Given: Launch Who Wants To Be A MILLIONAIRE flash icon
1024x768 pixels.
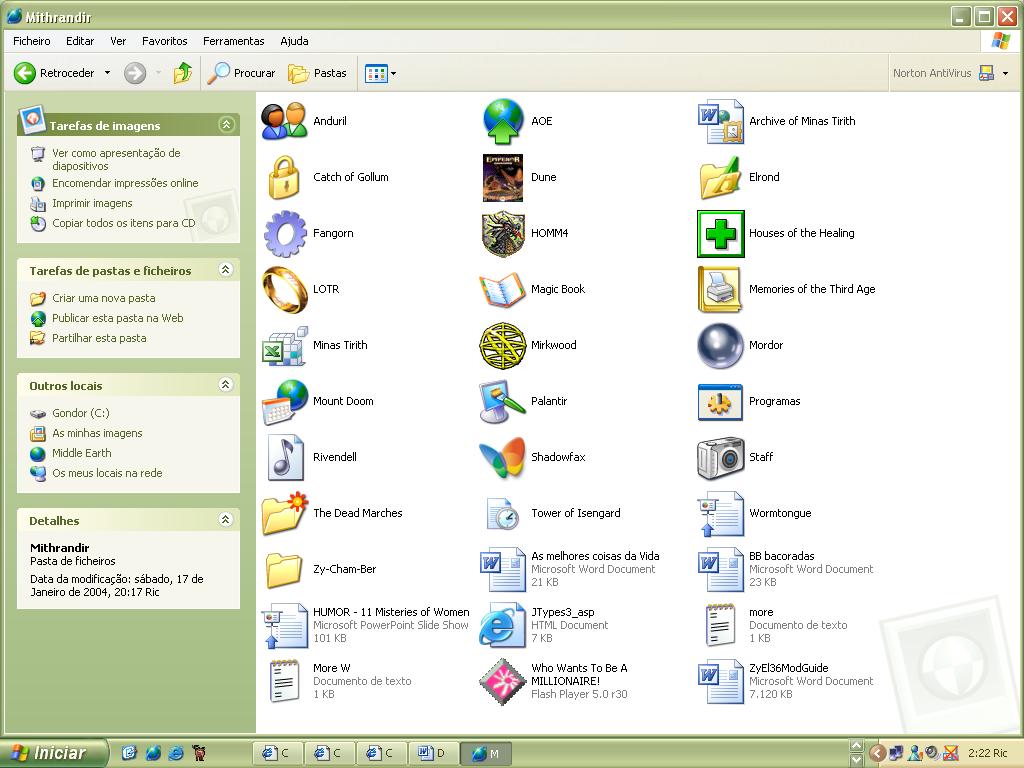Looking at the screenshot, I should pos(503,682).
